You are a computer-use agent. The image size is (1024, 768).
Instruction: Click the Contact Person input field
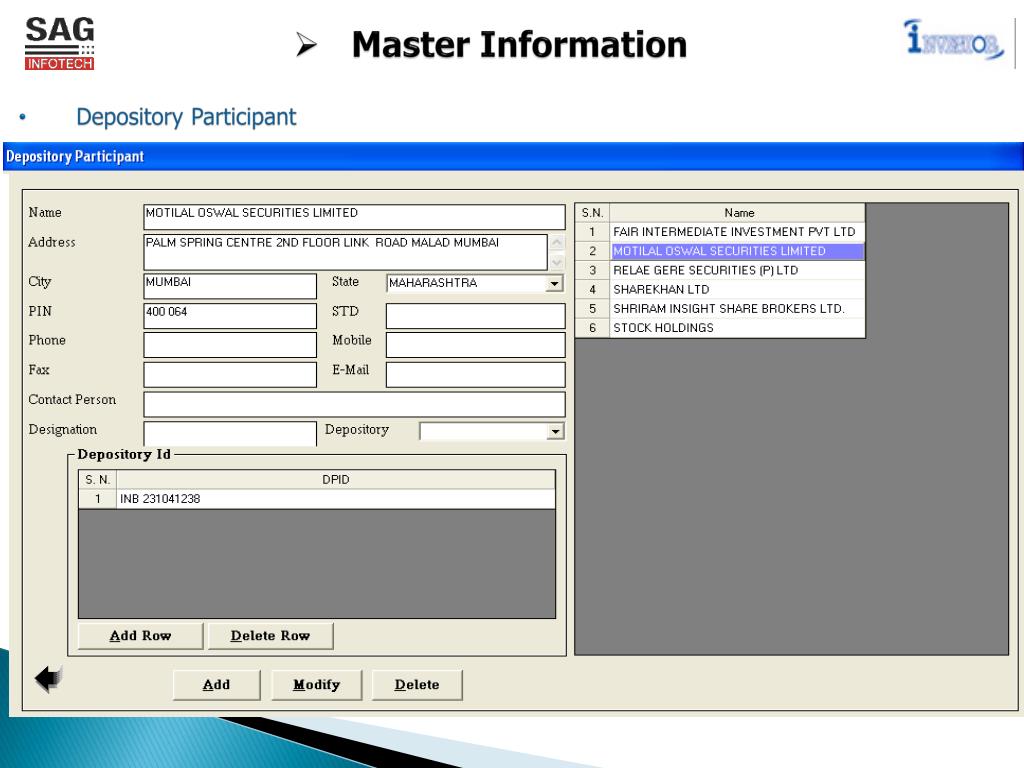[x=354, y=404]
